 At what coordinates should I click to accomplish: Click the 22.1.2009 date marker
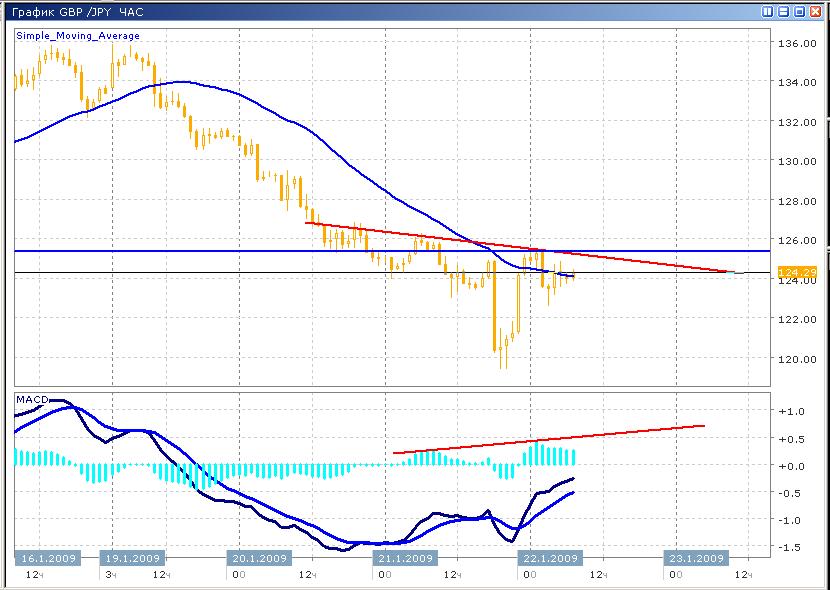point(548,558)
